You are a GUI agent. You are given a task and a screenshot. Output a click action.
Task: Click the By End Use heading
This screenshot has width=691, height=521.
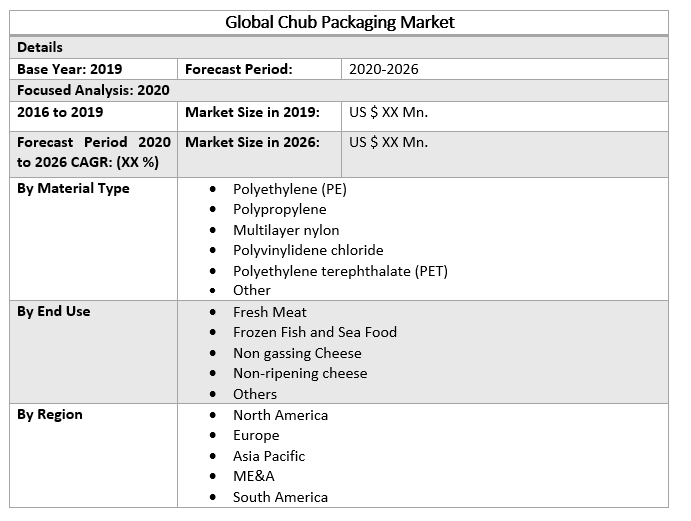tap(54, 311)
